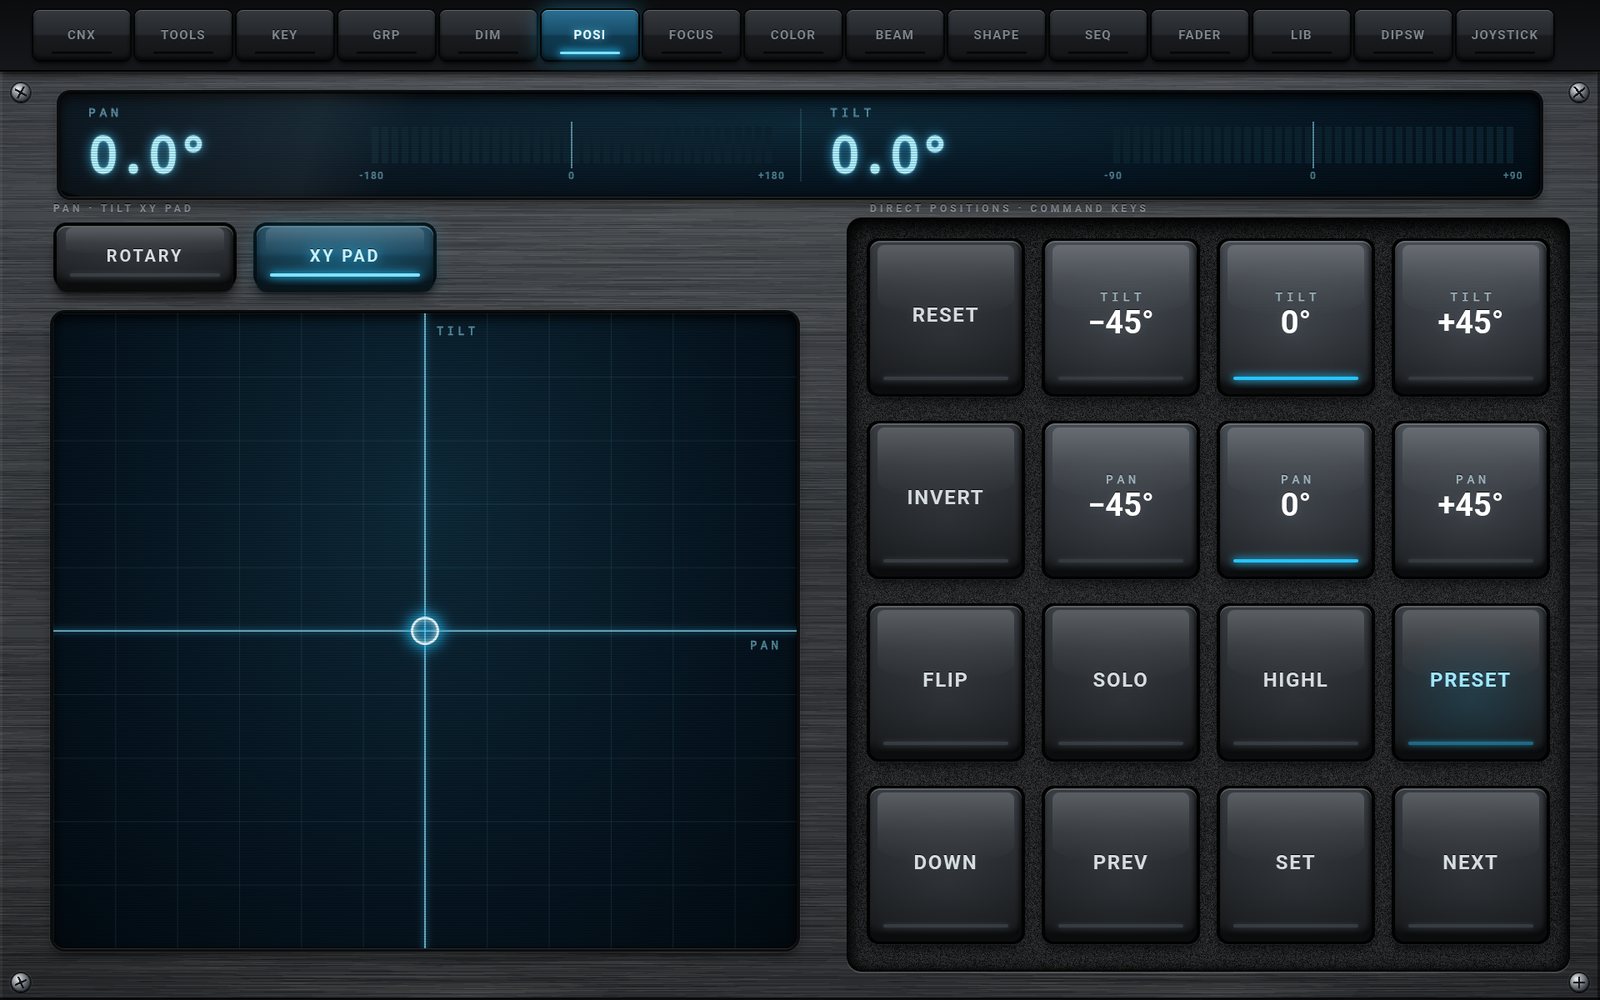
Task: Set tilt to −45° preset key
Action: [1120, 316]
